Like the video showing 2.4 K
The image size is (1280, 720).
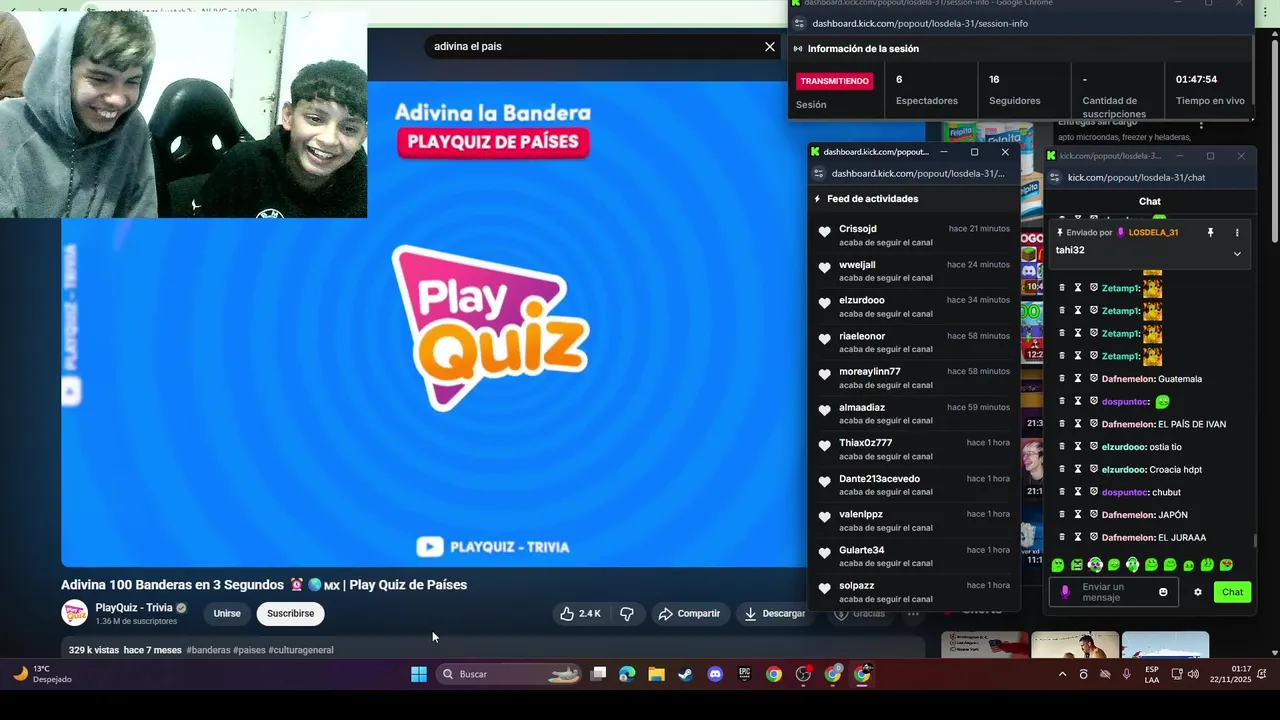tap(581, 614)
